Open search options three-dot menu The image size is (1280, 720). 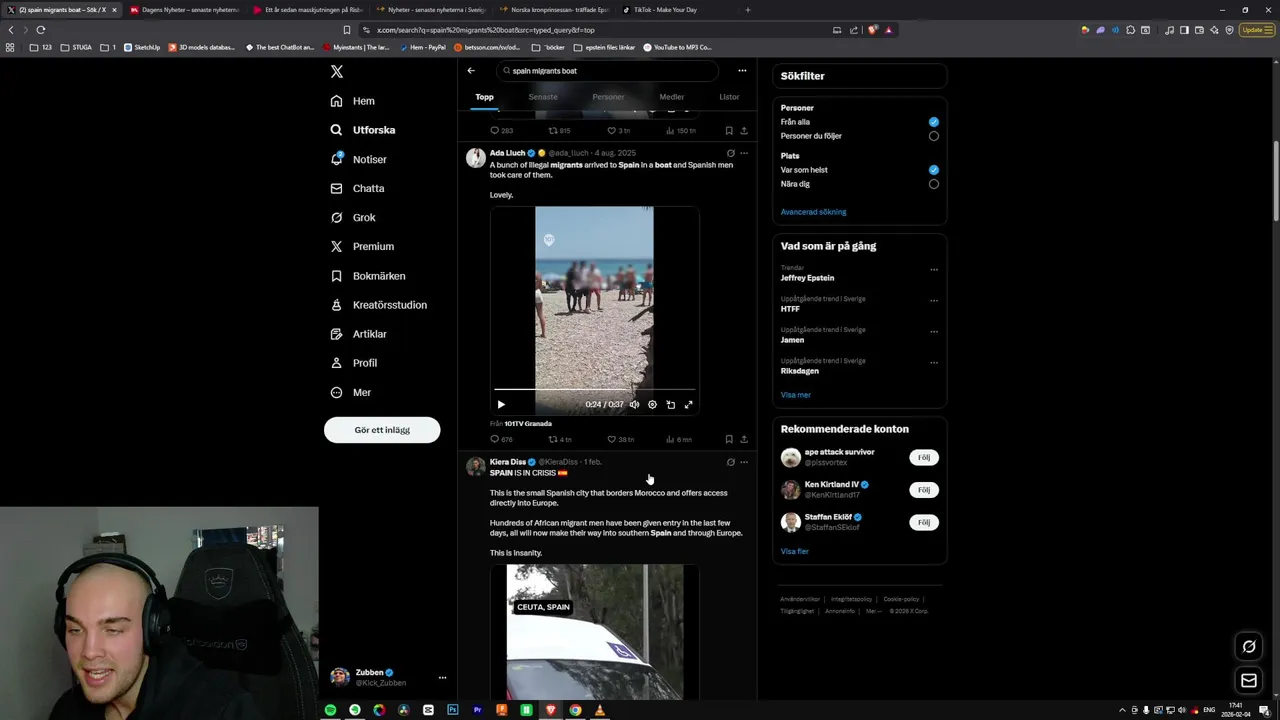click(x=742, y=71)
